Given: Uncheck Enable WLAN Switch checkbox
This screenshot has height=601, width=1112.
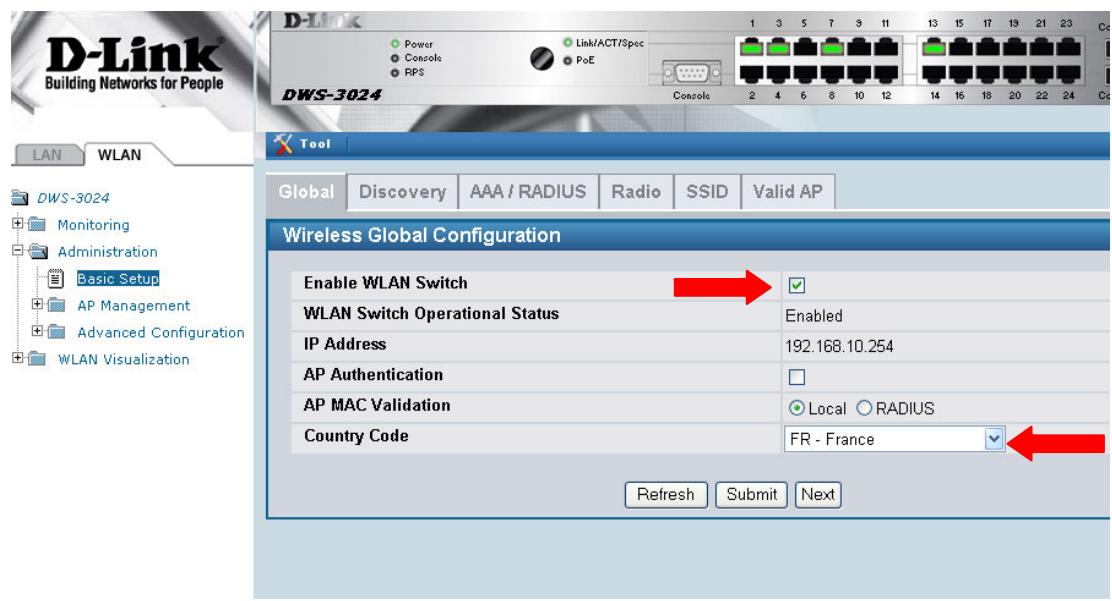Looking at the screenshot, I should coord(796,285).
